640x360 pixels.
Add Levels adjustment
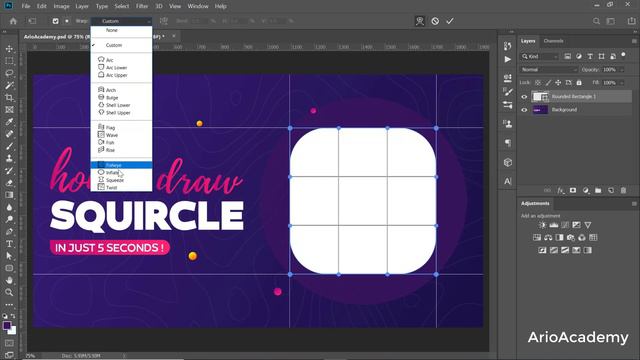(x=553, y=225)
